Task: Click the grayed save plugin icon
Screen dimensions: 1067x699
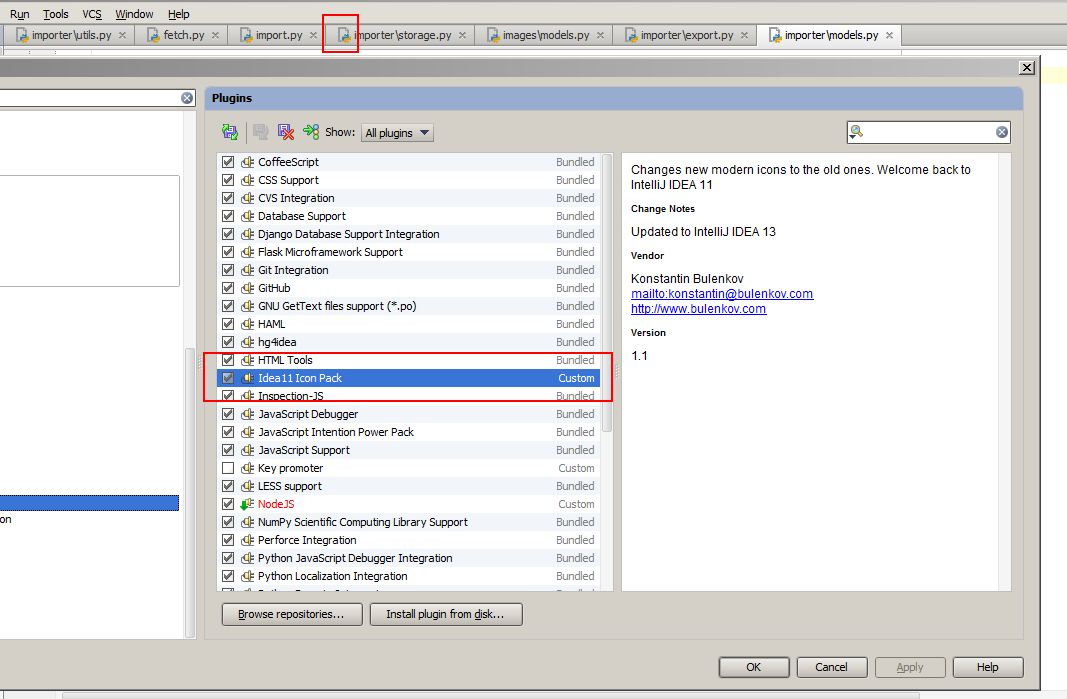Action: click(x=258, y=131)
